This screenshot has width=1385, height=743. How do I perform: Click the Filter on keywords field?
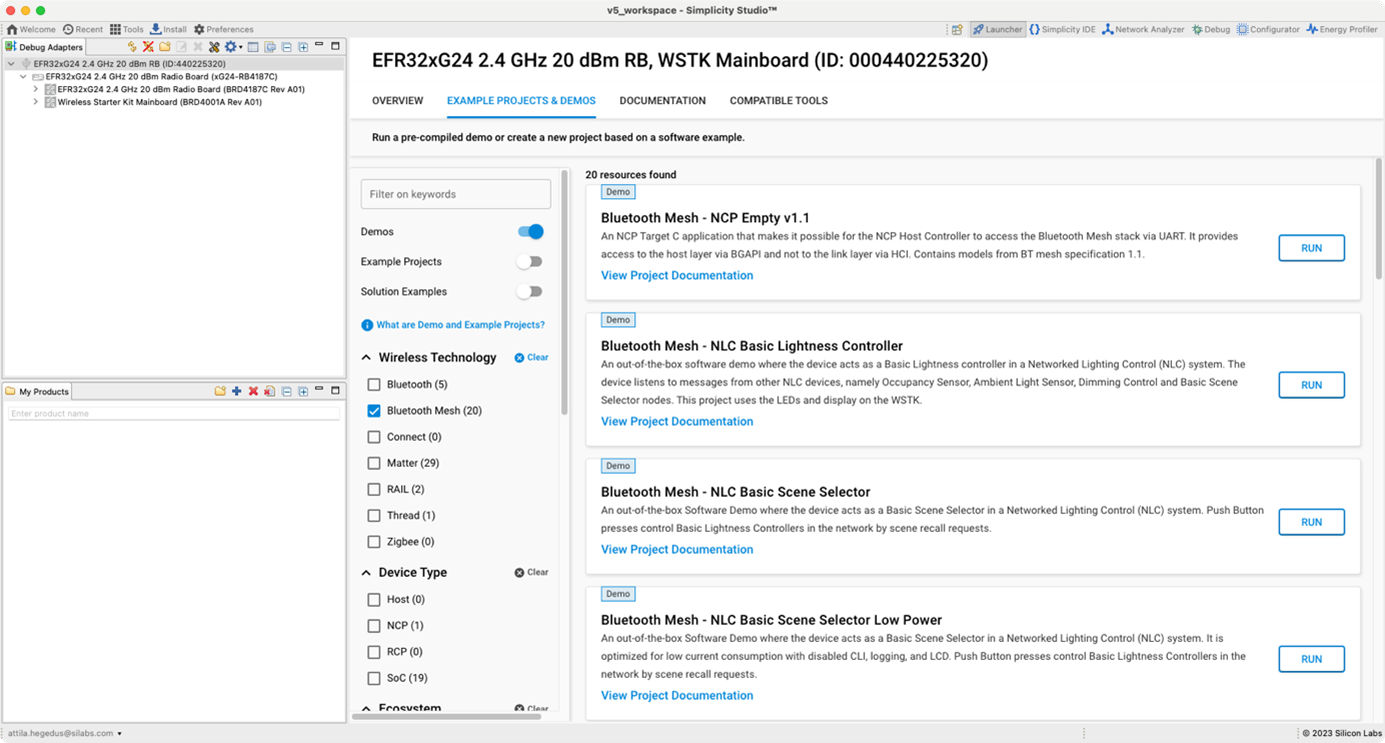455,194
